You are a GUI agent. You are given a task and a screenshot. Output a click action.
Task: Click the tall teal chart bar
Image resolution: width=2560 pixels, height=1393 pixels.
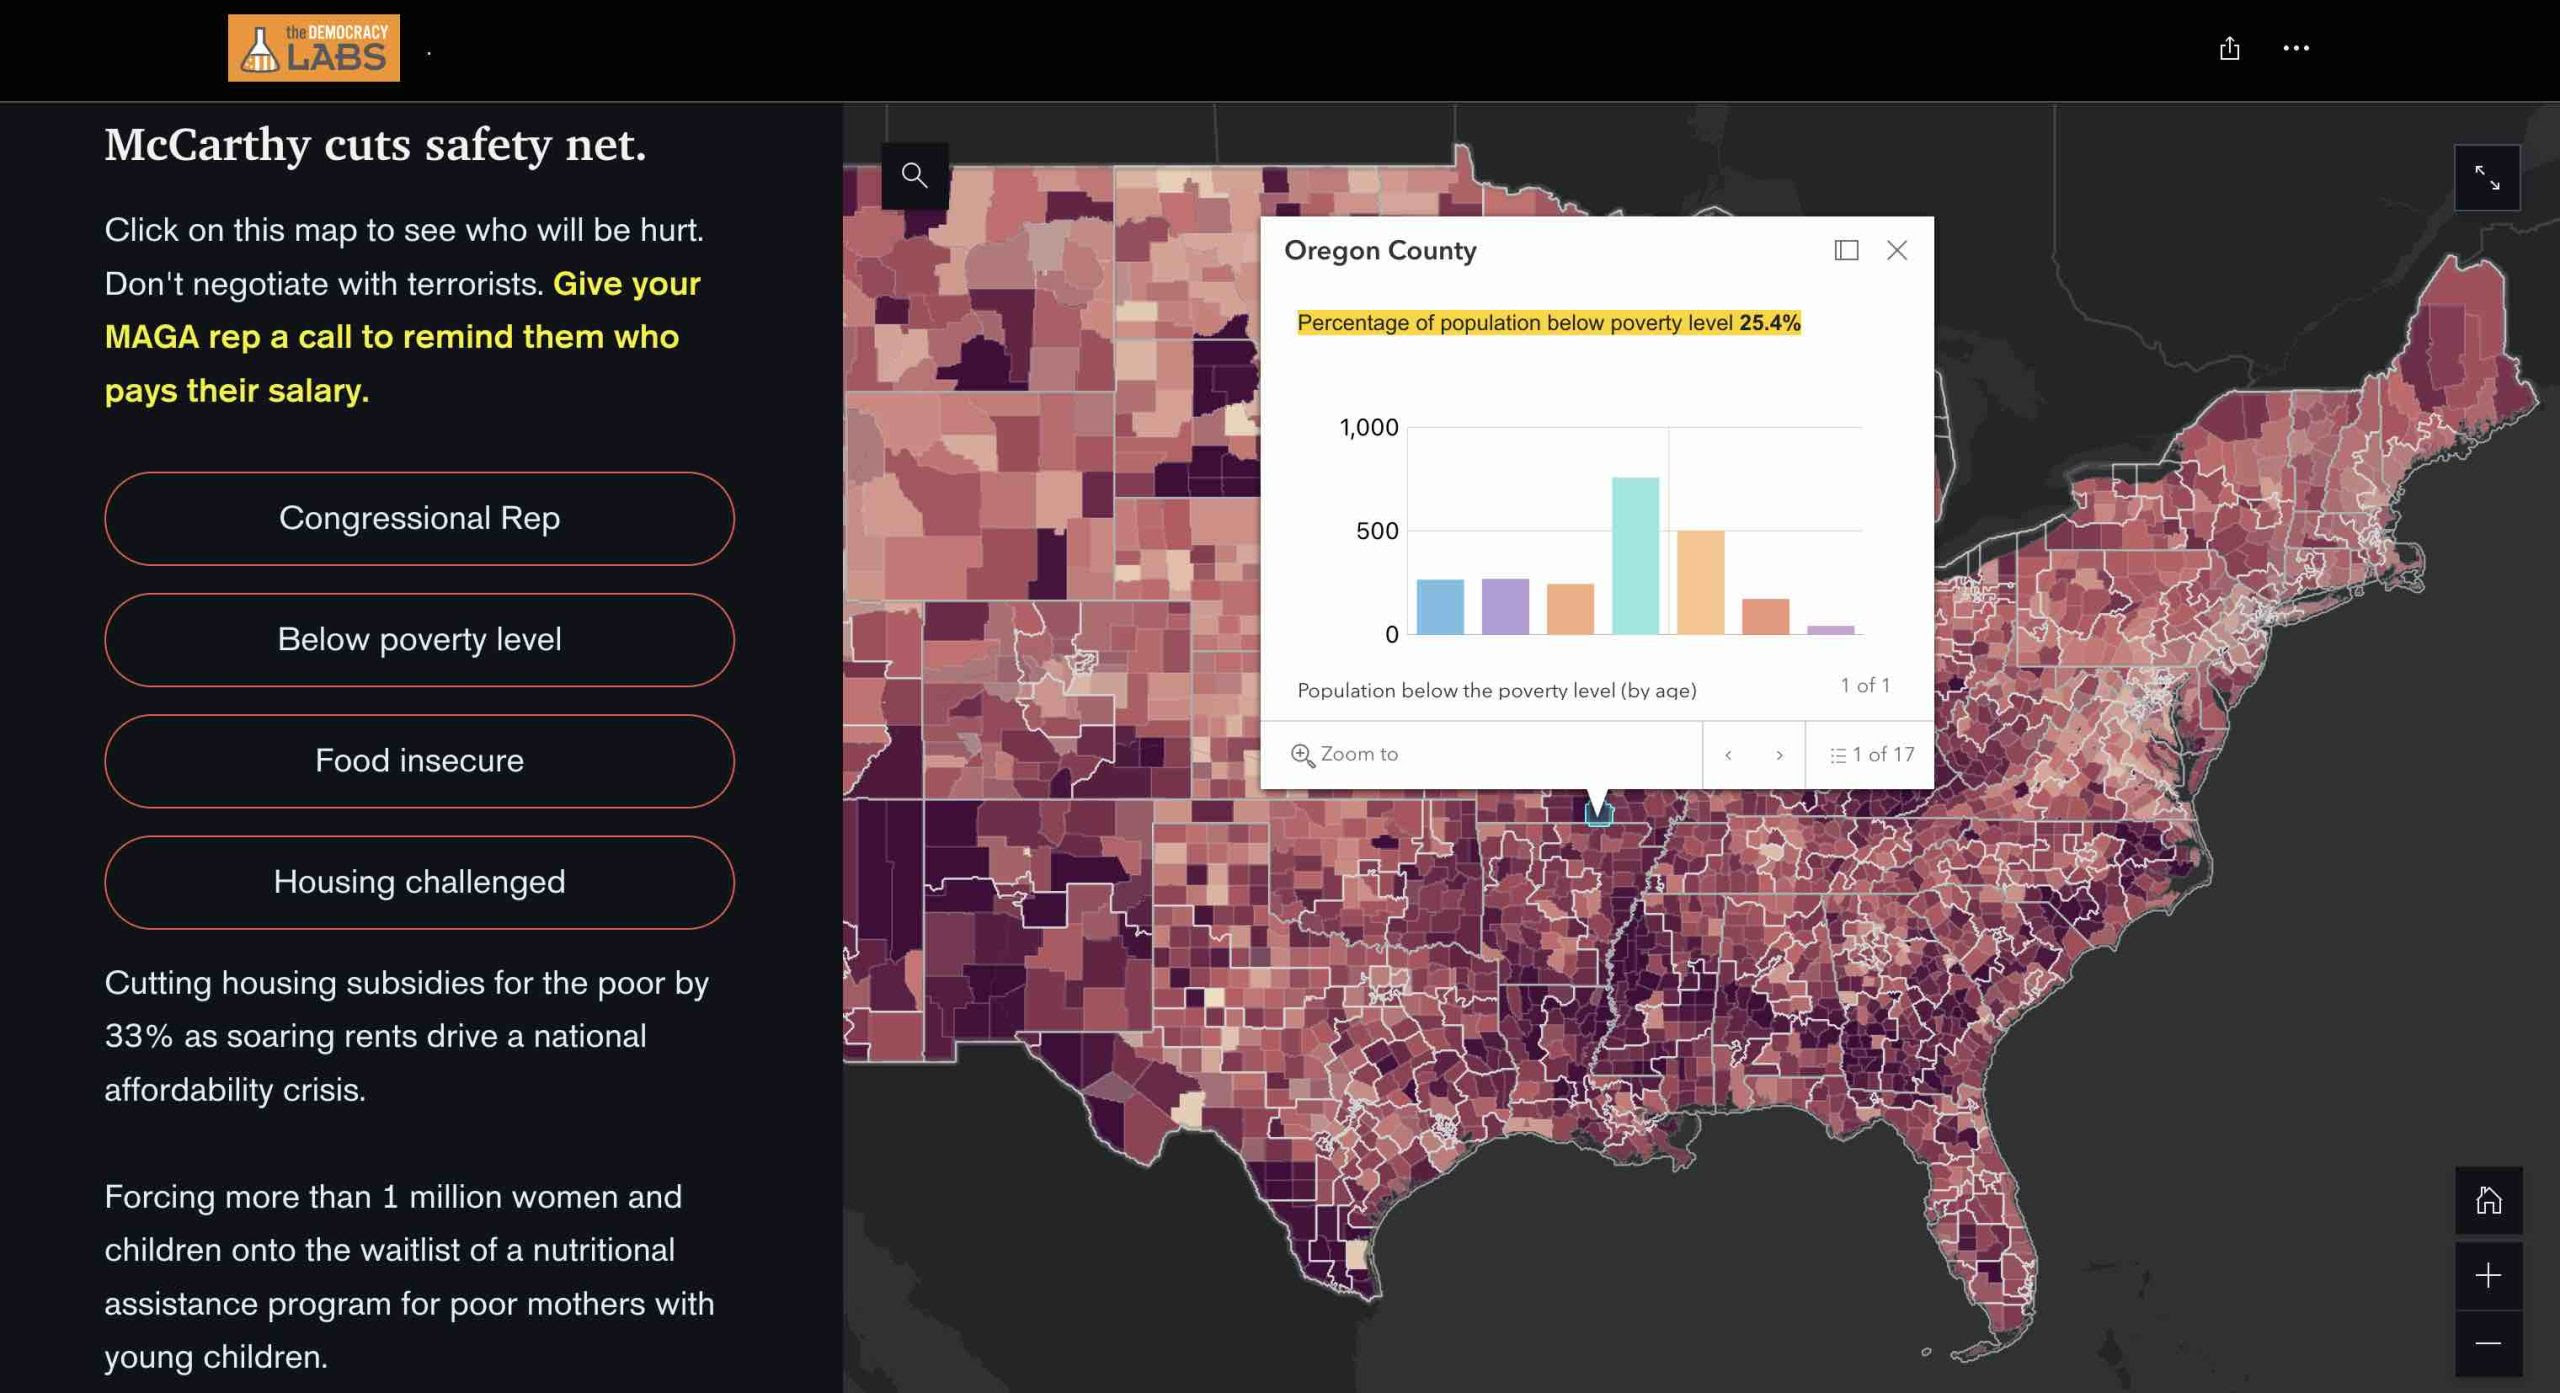1635,556
